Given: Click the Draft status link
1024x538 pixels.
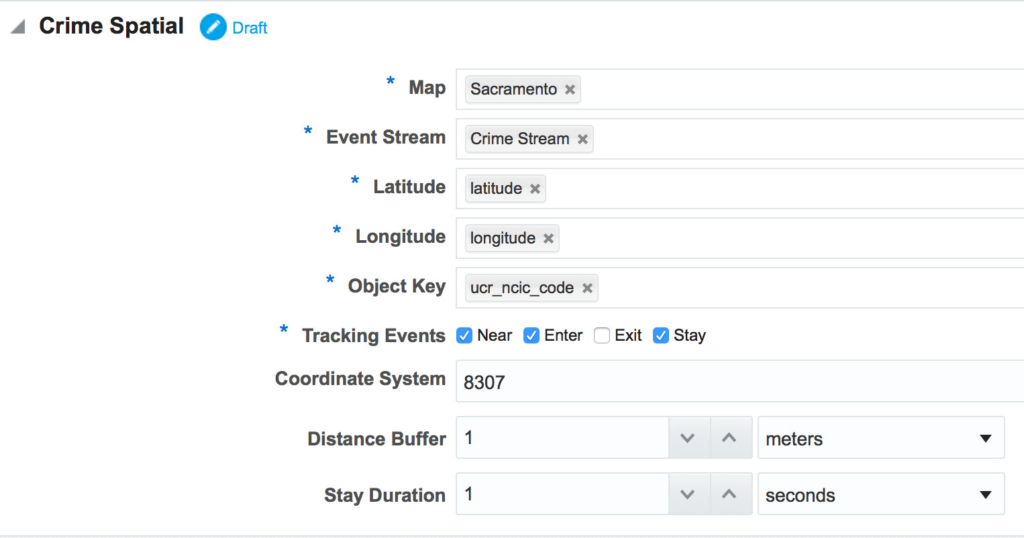Looking at the screenshot, I should (249, 28).
